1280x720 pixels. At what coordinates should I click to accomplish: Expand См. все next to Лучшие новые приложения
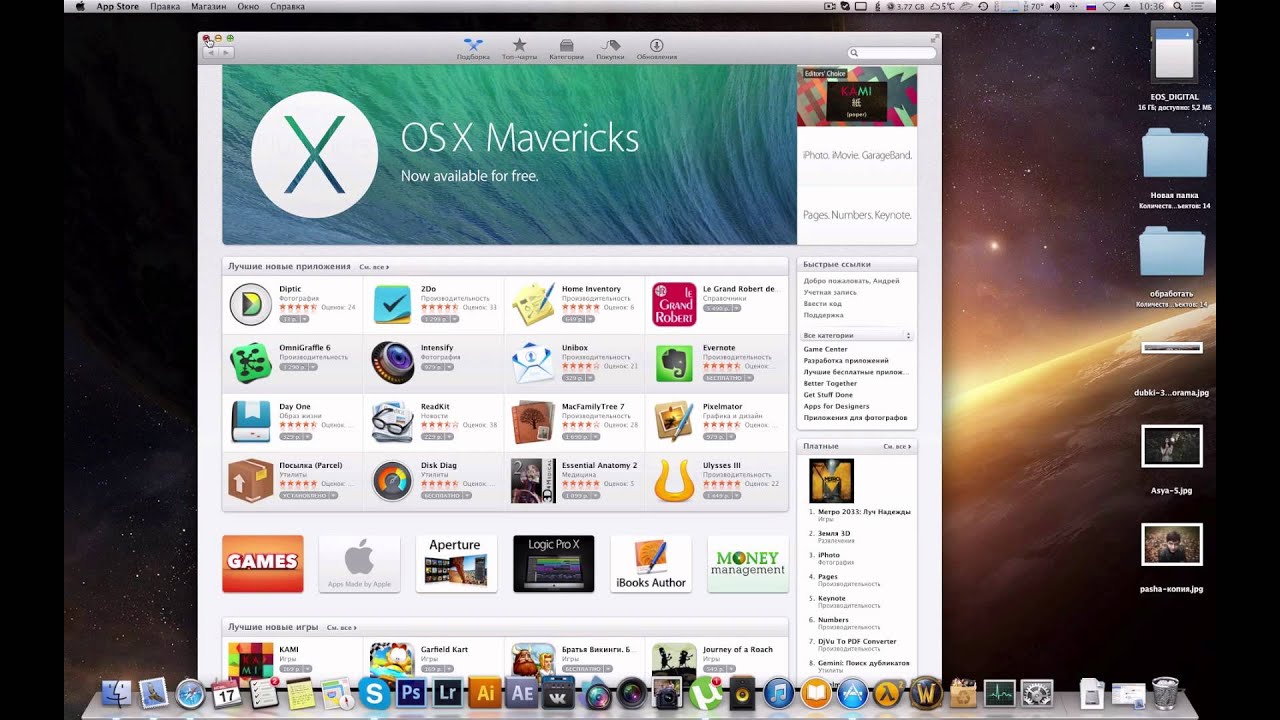[374, 267]
